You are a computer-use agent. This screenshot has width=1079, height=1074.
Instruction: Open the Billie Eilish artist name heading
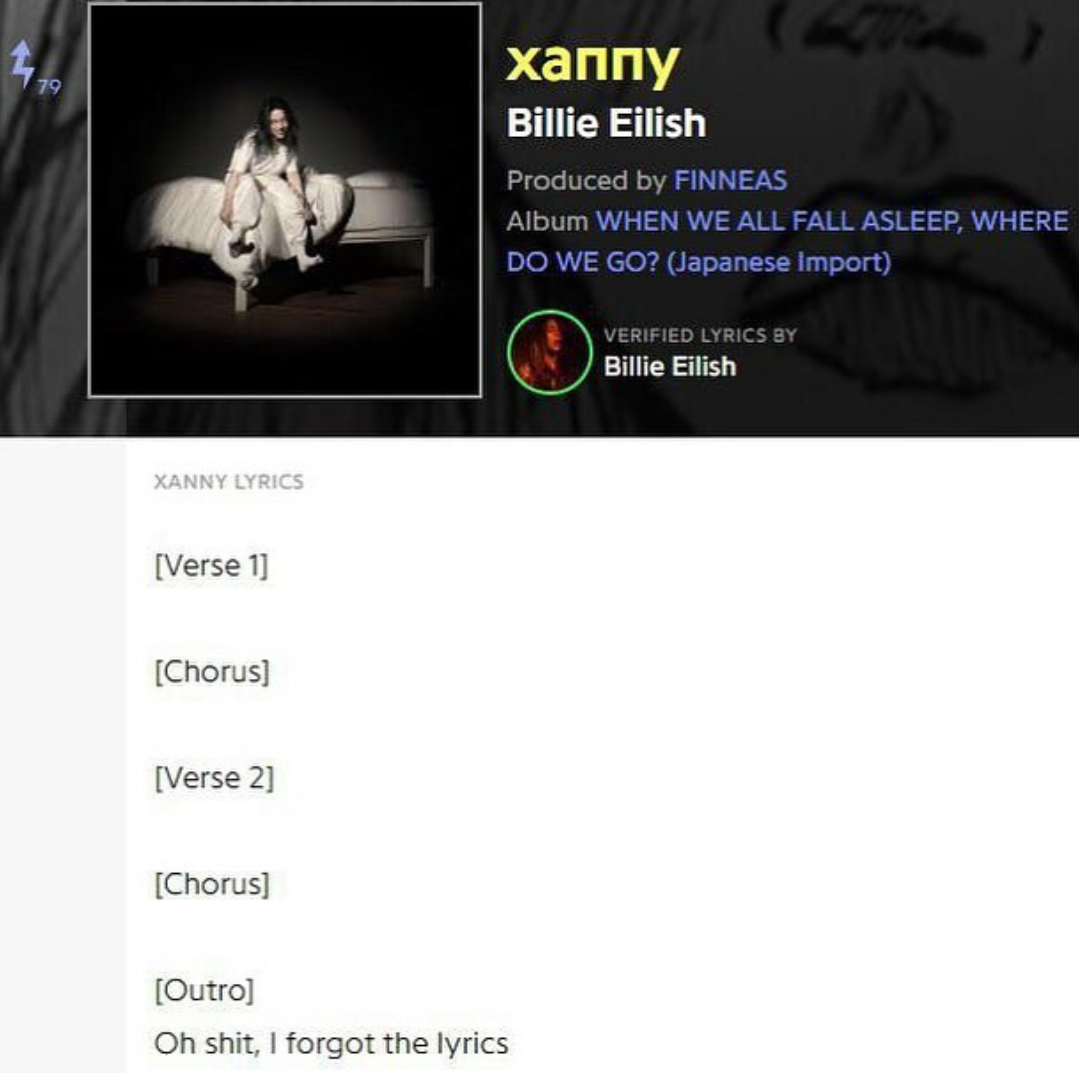(x=606, y=123)
